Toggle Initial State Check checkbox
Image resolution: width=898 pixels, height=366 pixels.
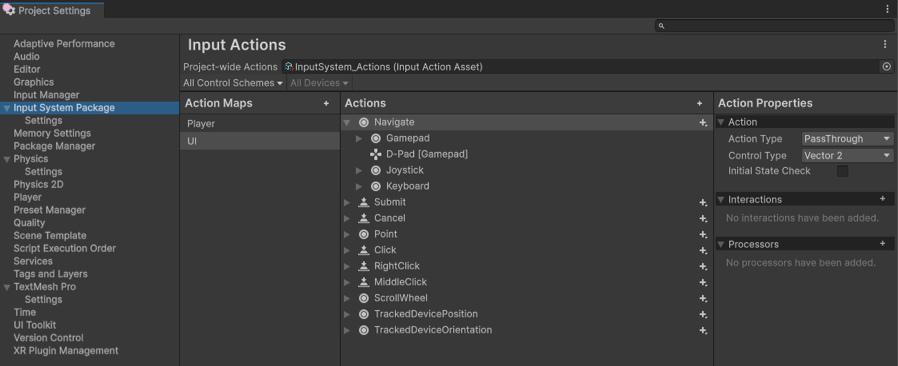click(x=842, y=171)
